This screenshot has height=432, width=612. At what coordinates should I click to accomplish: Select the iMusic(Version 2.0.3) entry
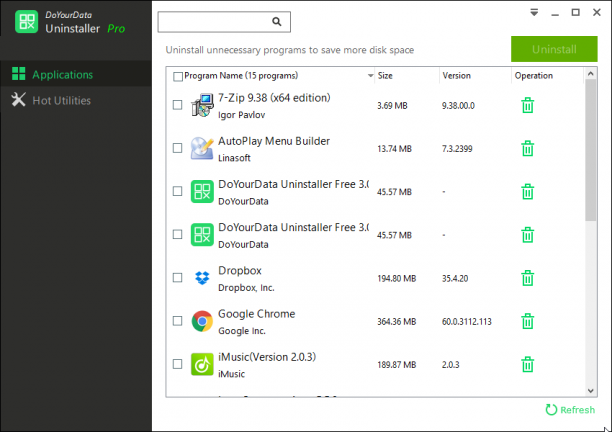pos(267,357)
